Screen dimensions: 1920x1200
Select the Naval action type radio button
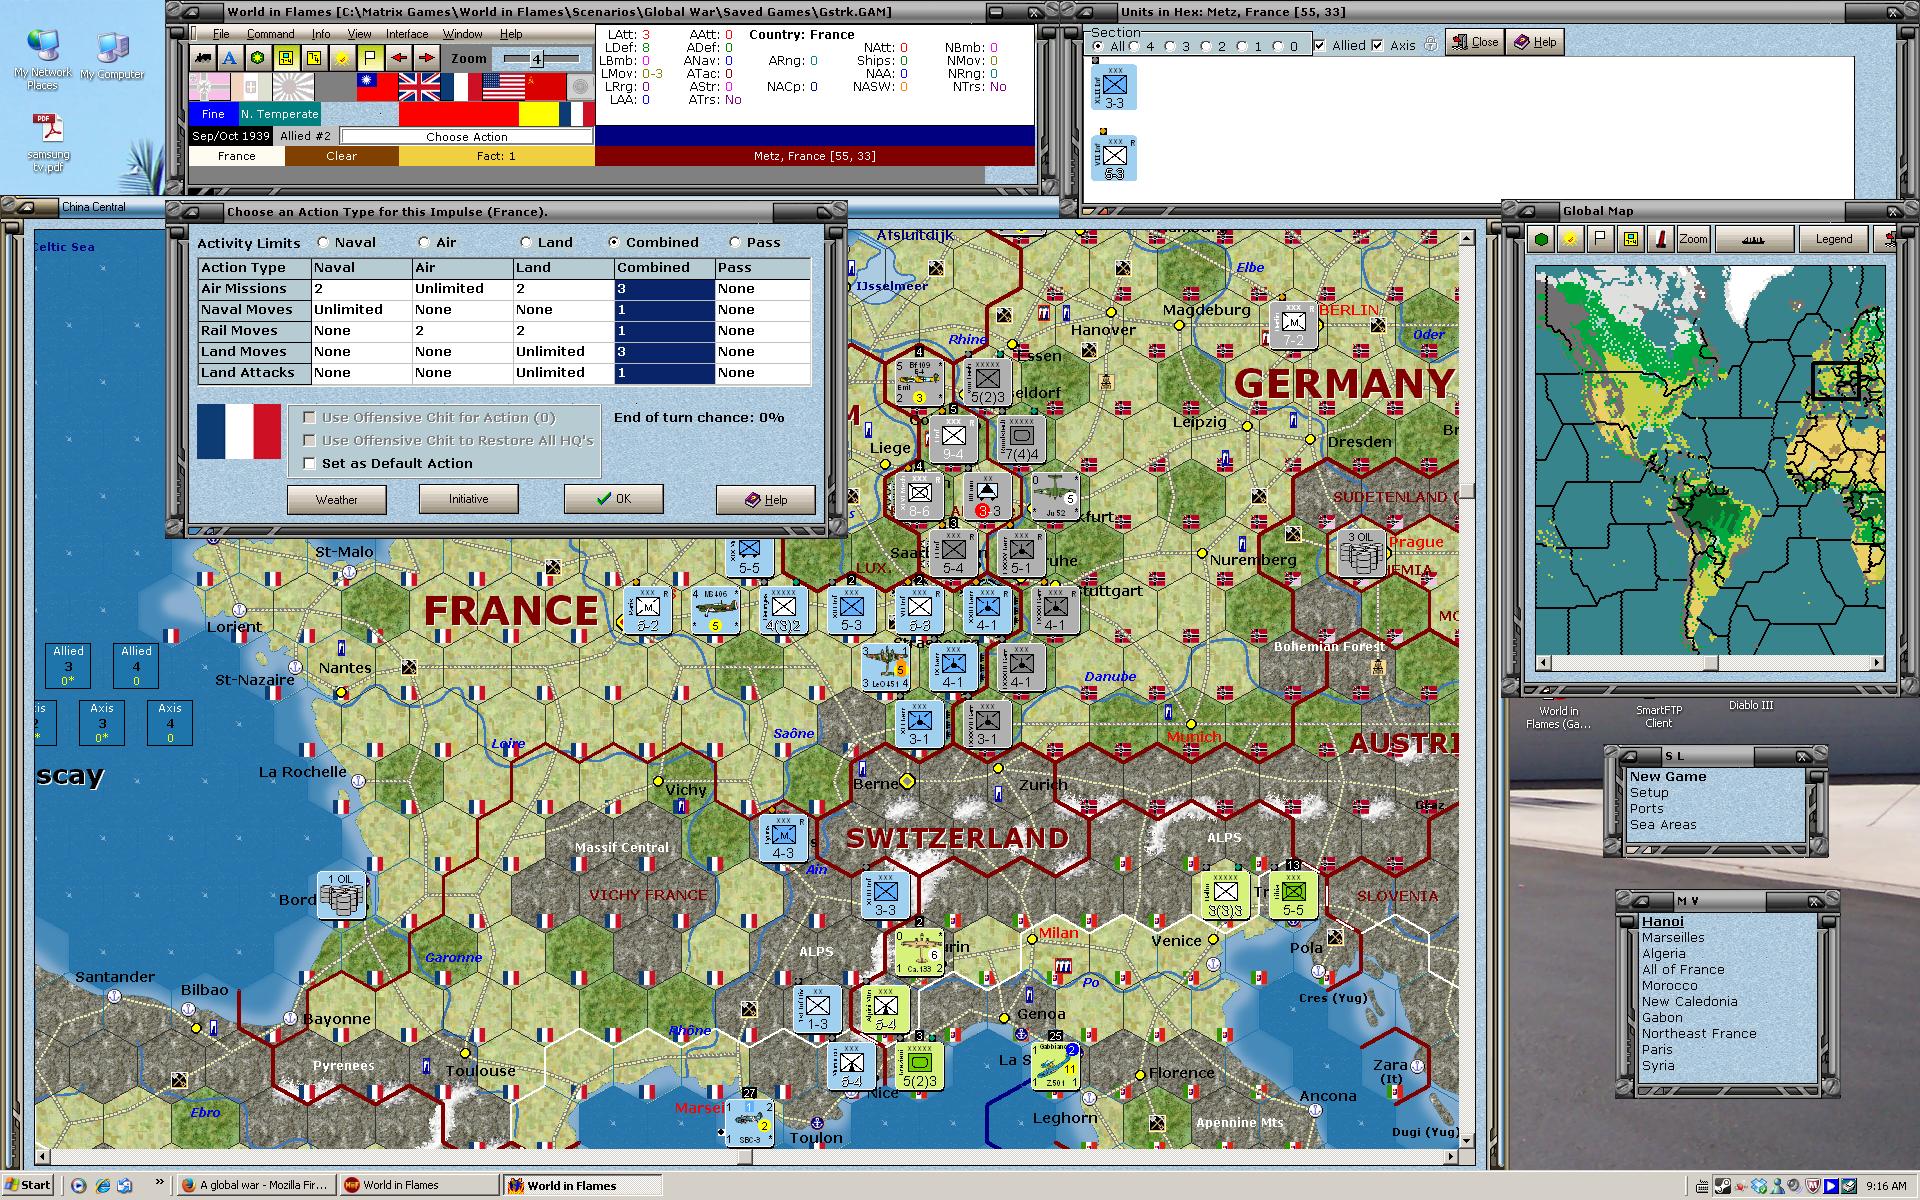pos(323,242)
